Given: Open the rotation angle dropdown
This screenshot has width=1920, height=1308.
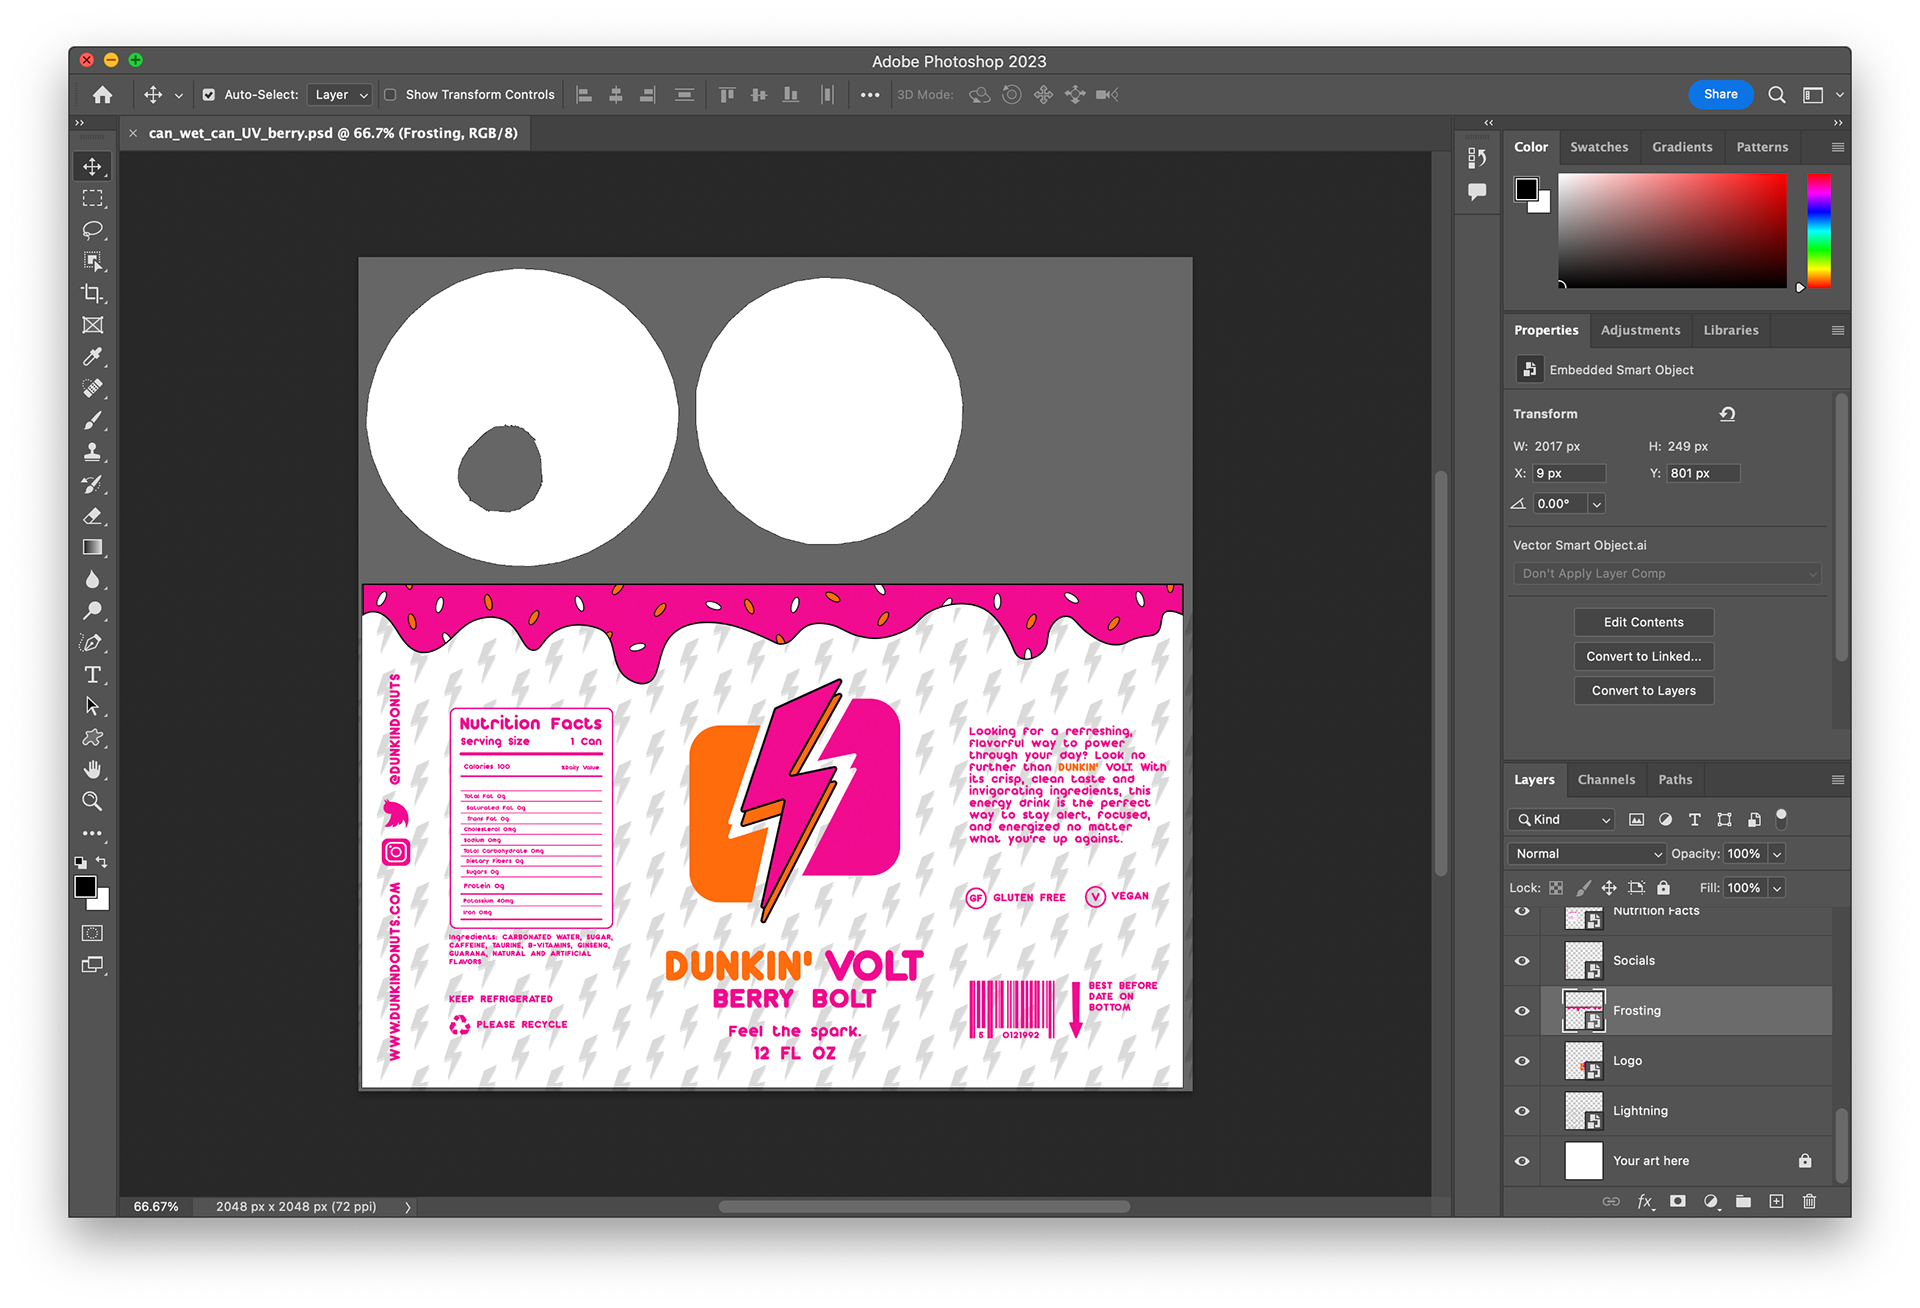Looking at the screenshot, I should [1597, 504].
